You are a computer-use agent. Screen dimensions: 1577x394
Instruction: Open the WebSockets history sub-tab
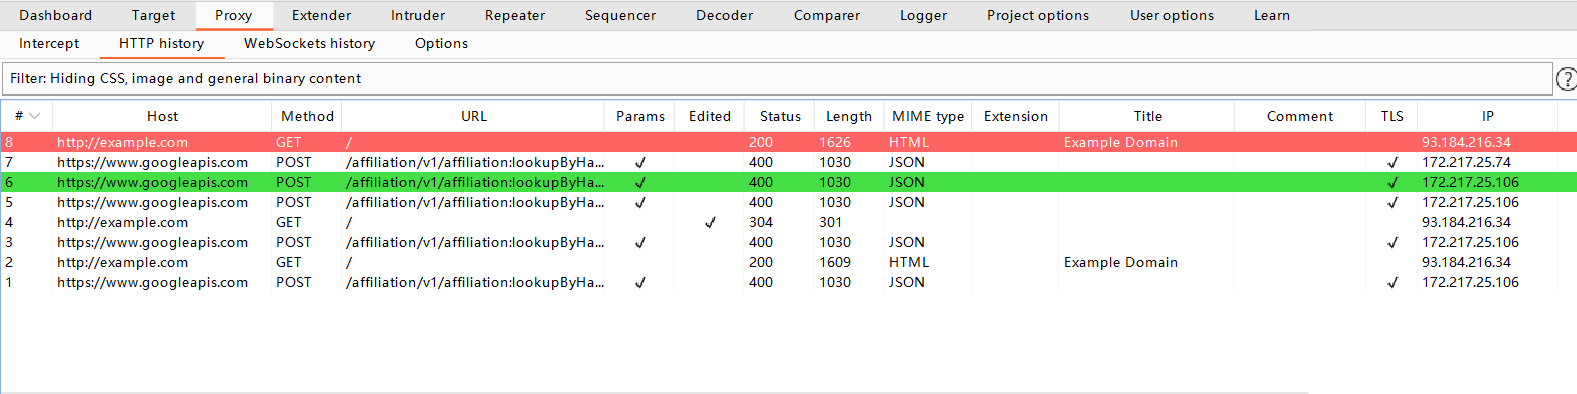[309, 43]
